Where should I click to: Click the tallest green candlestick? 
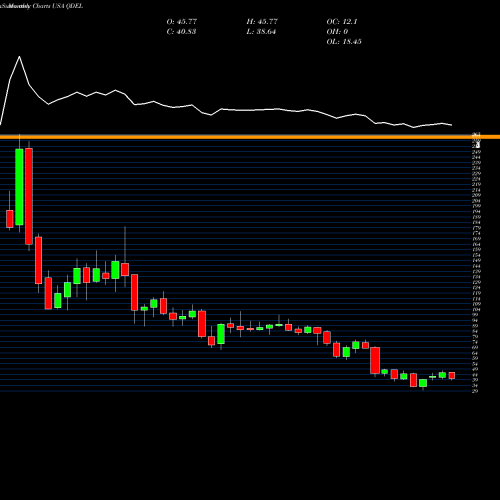coord(19,187)
